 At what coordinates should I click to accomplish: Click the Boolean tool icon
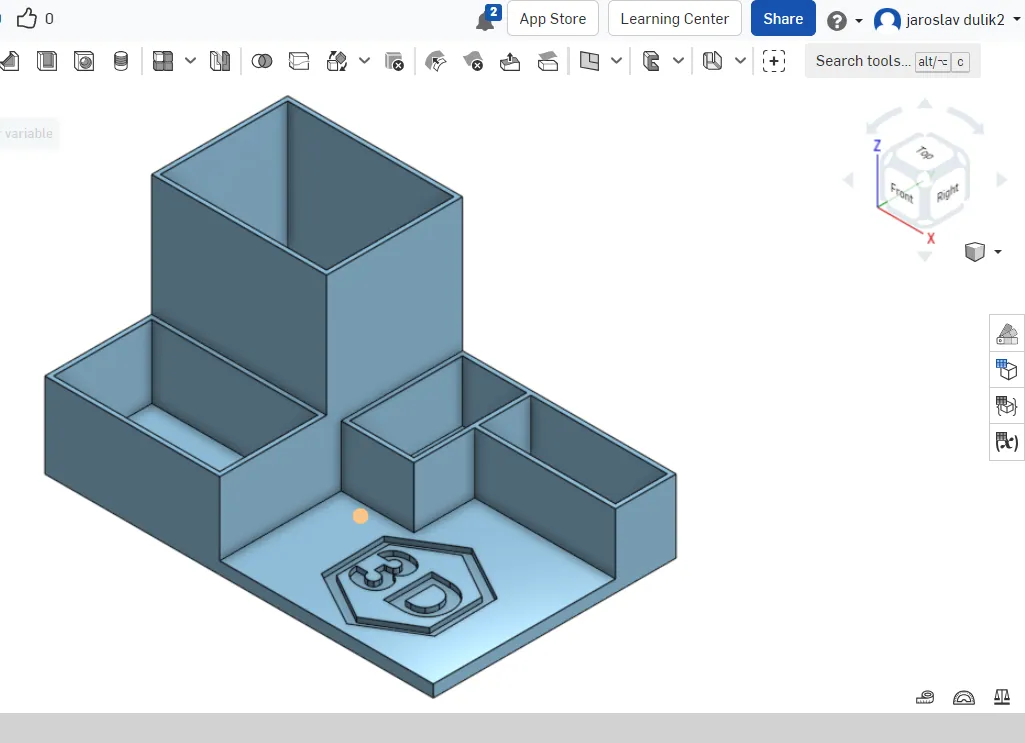point(262,61)
